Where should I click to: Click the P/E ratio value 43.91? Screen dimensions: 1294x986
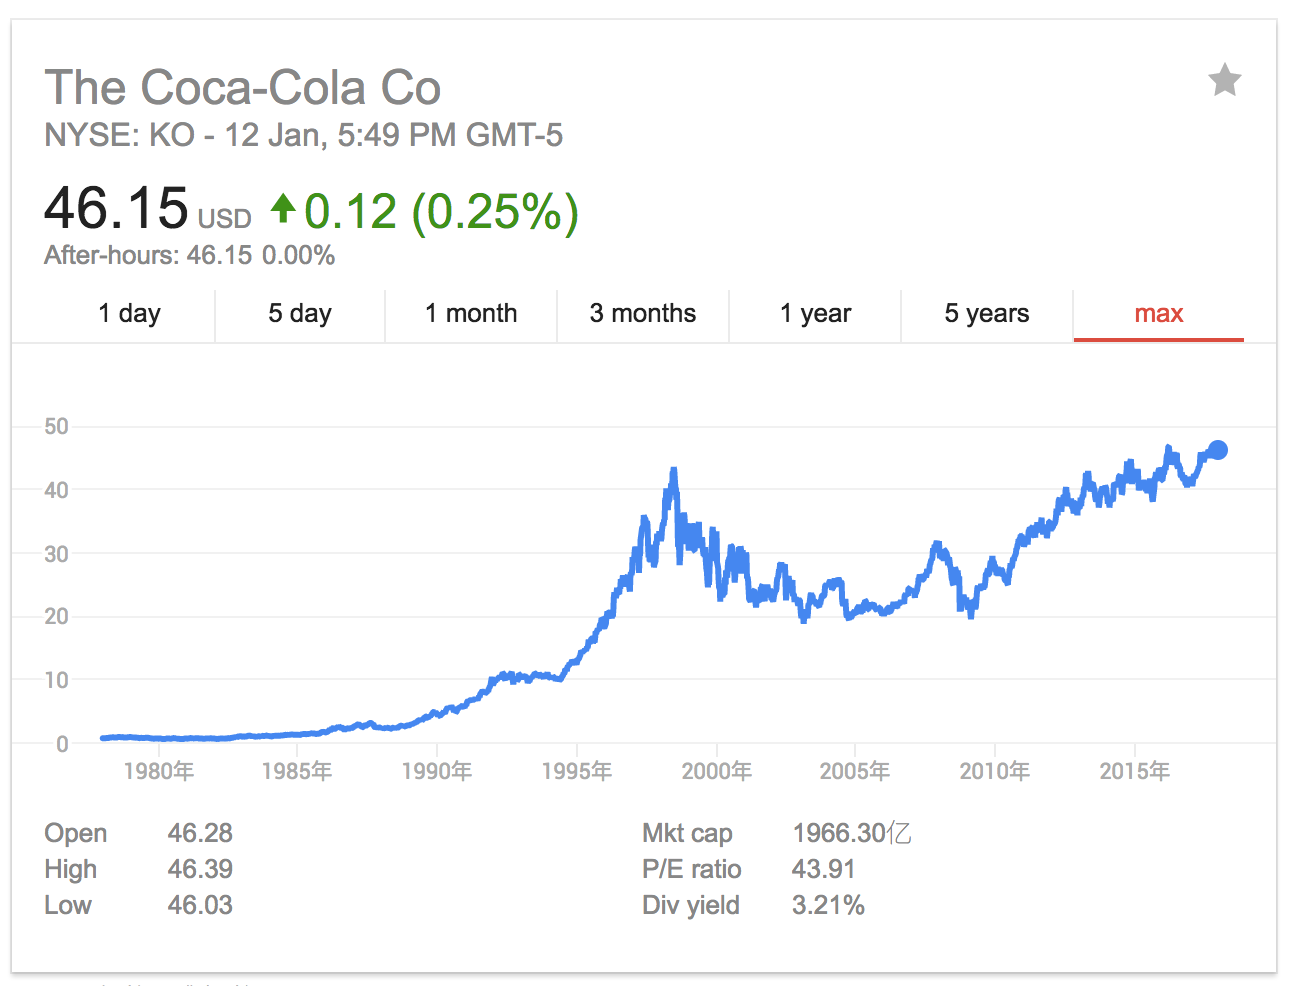pyautogui.click(x=823, y=869)
